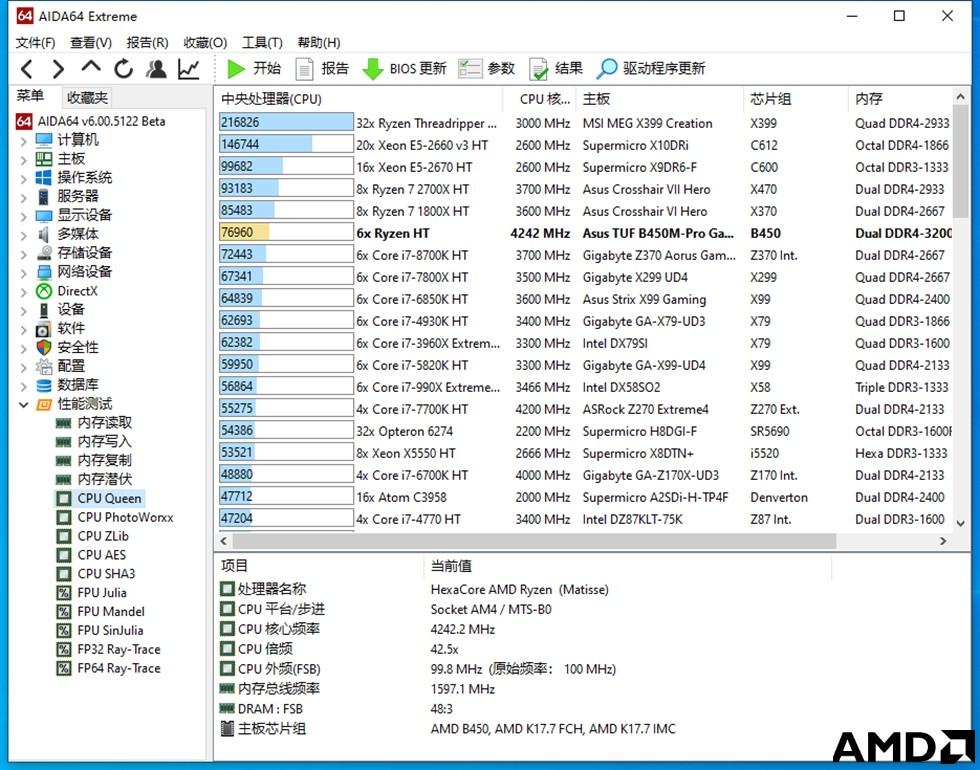Open the user silhouette toolbar icon
The image size is (980, 770).
tap(156, 69)
